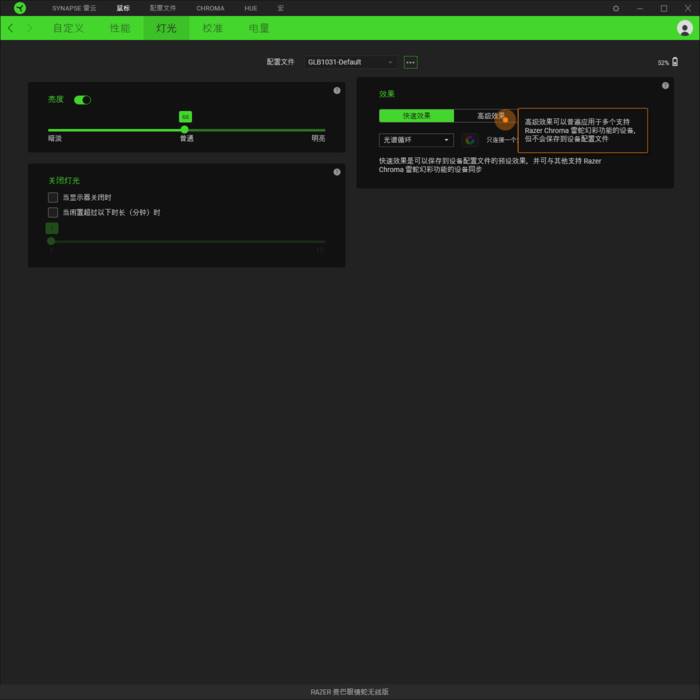Select the 灯光 tab
700x700 pixels.
click(166, 28)
